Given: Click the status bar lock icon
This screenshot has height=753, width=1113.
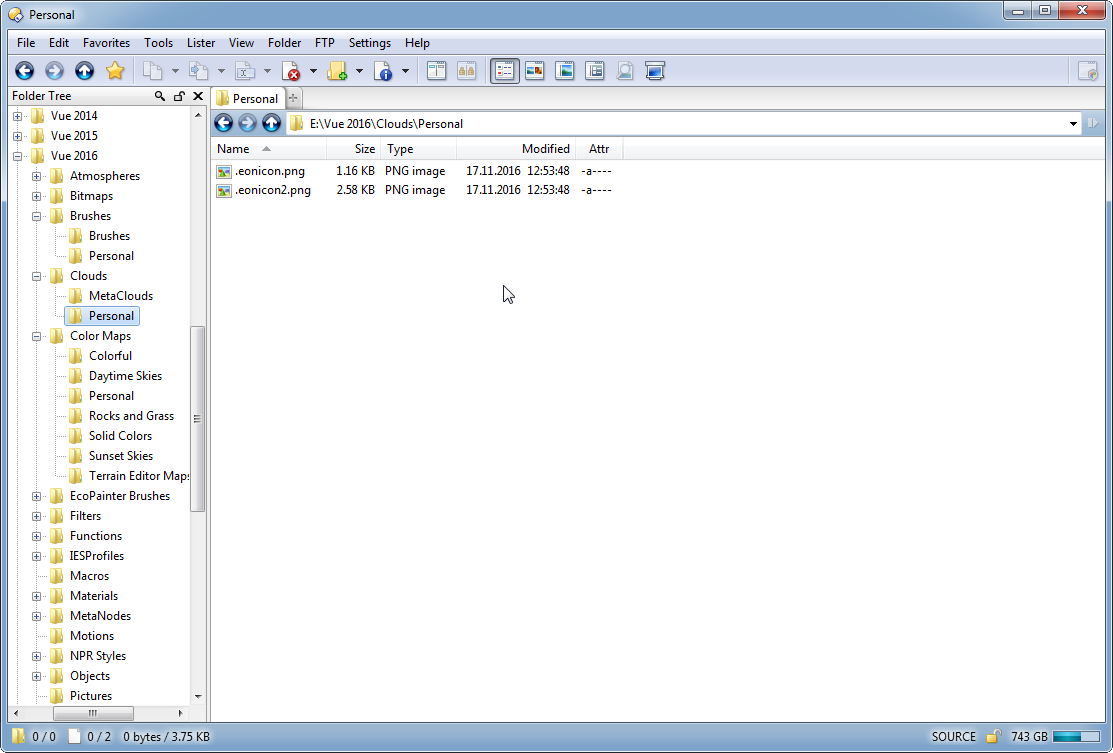Looking at the screenshot, I should (994, 737).
